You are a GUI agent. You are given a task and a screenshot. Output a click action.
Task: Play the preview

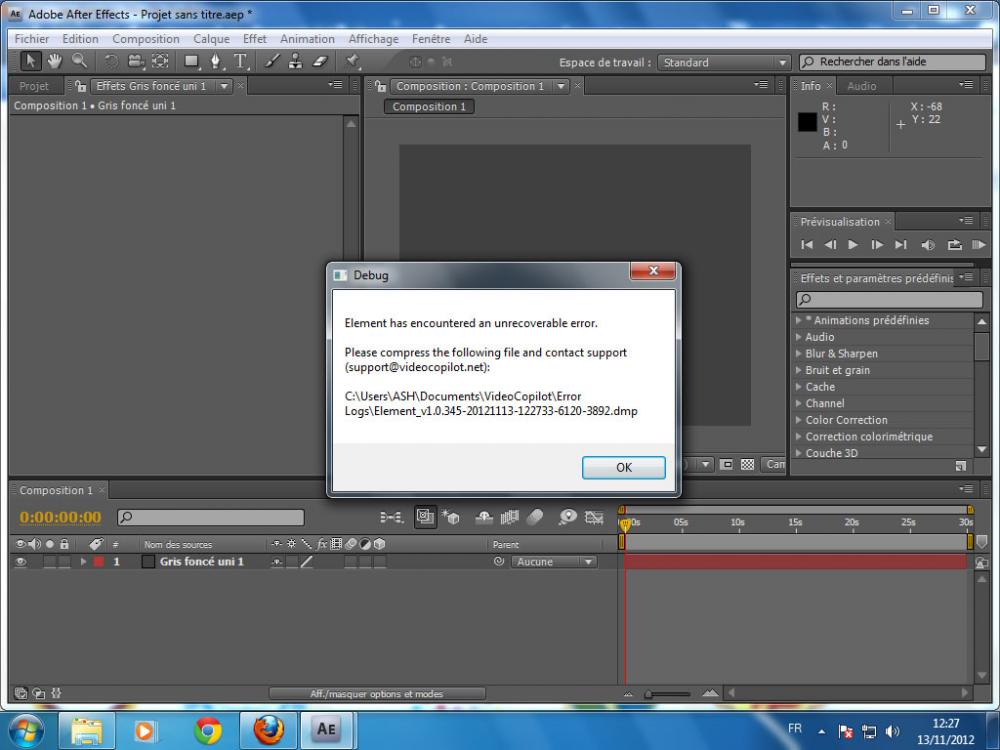853,245
